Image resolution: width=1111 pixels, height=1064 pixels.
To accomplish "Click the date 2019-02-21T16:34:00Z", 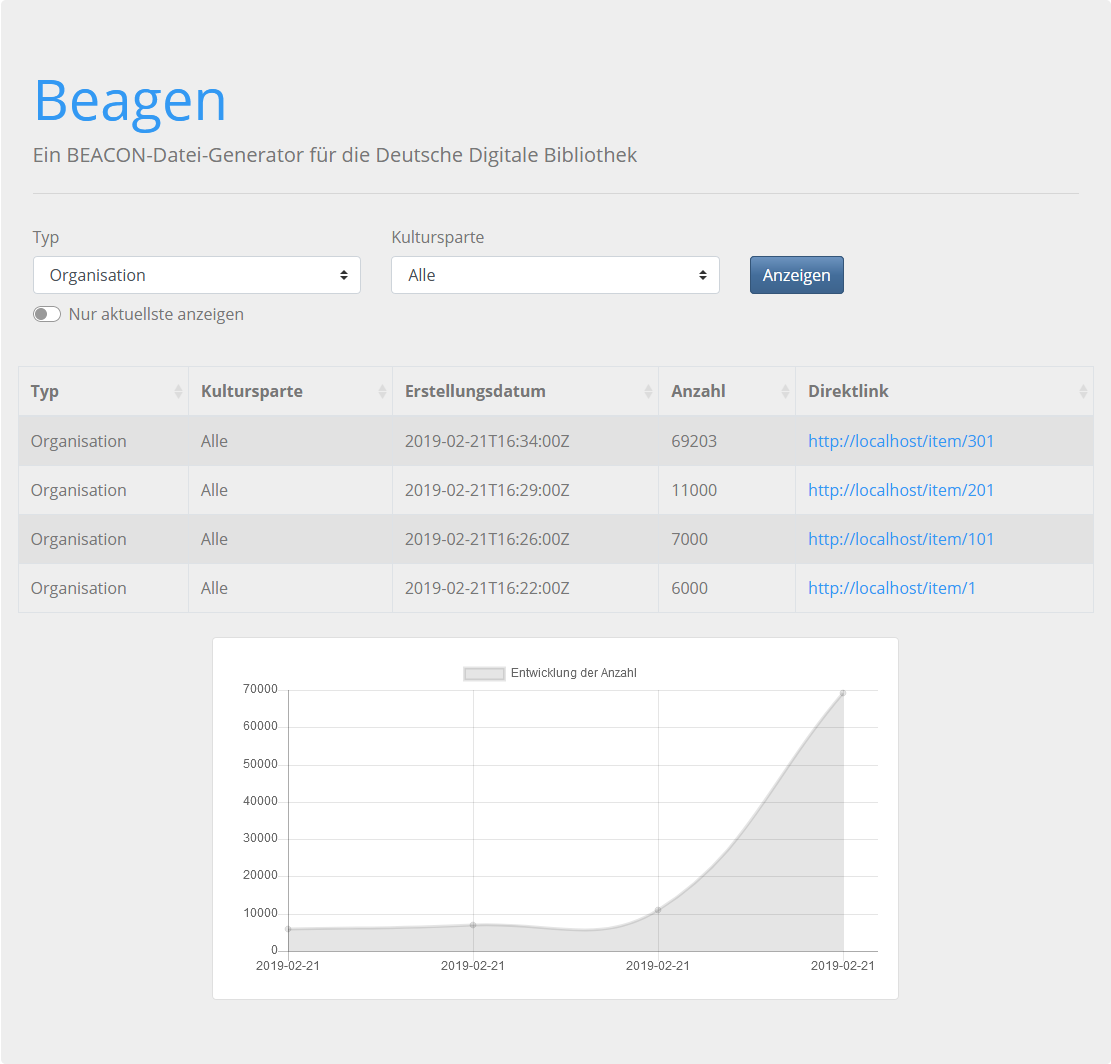I will click(487, 441).
